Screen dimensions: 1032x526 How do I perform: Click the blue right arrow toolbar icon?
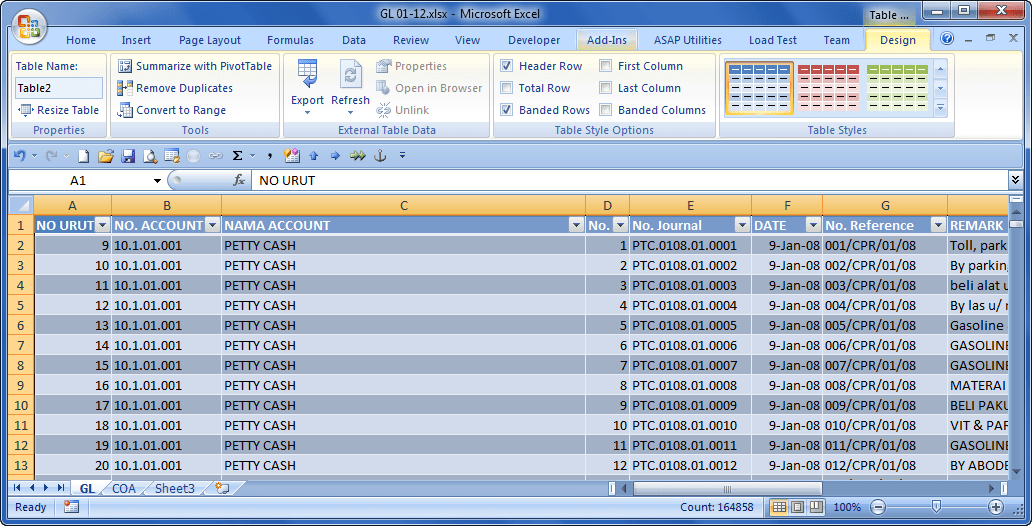[x=335, y=156]
